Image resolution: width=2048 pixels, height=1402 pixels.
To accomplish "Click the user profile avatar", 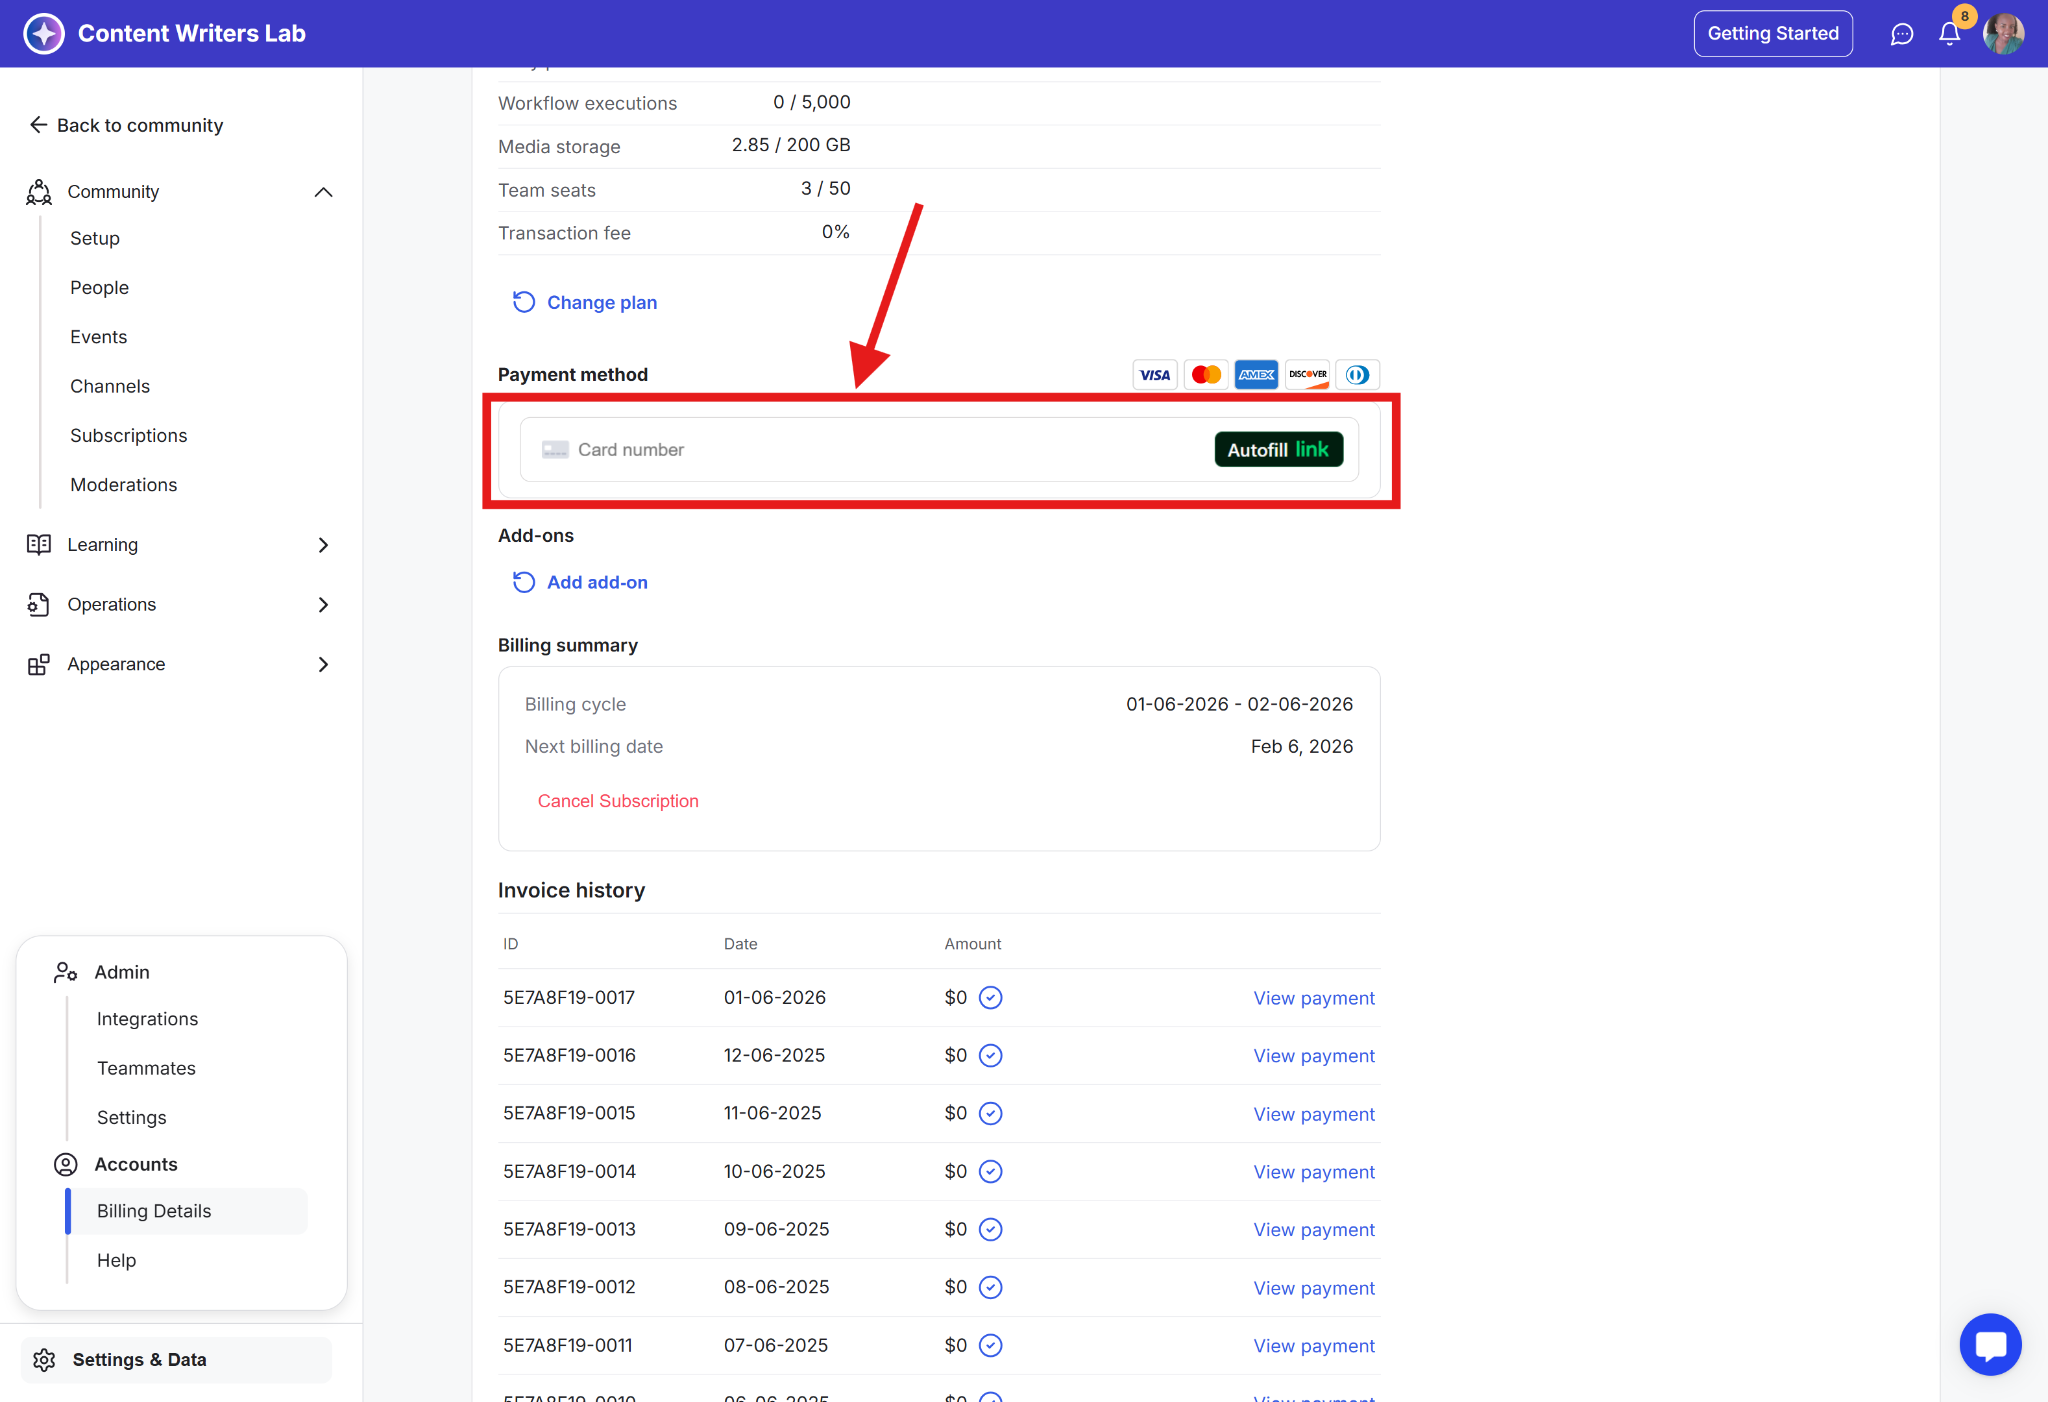I will [2003, 34].
